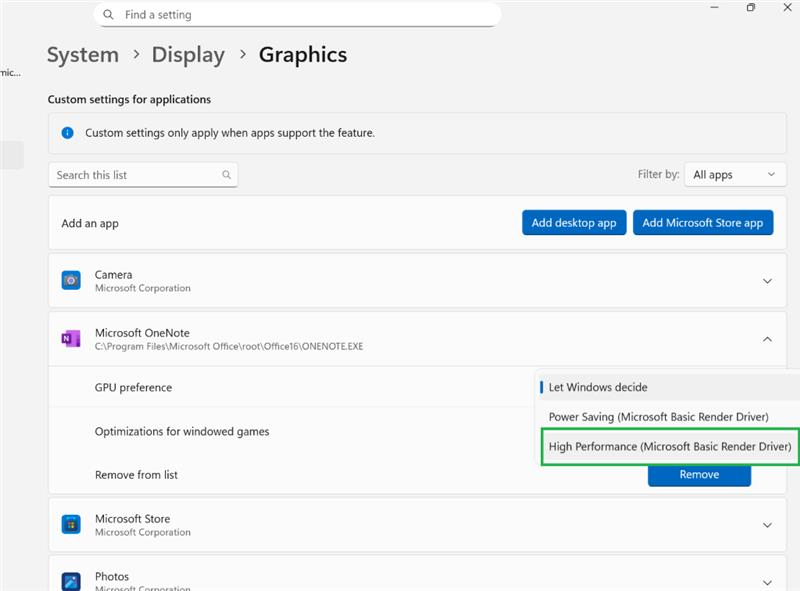Collapse the Microsoft OneNote row
Image resolution: width=800 pixels, height=591 pixels.
[x=767, y=339]
